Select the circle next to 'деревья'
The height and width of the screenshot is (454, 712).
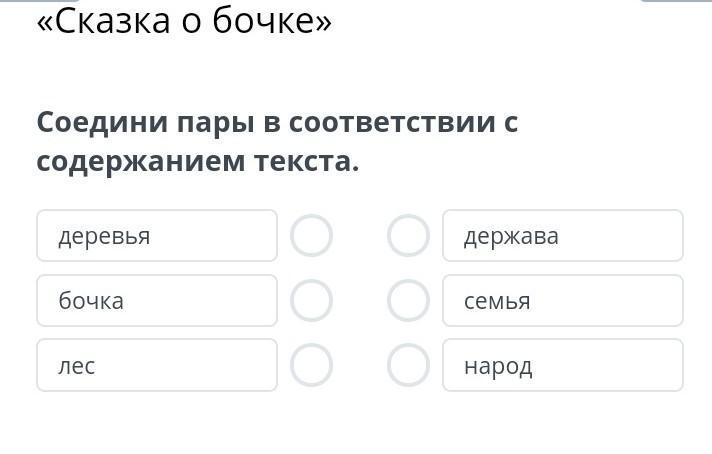(311, 236)
